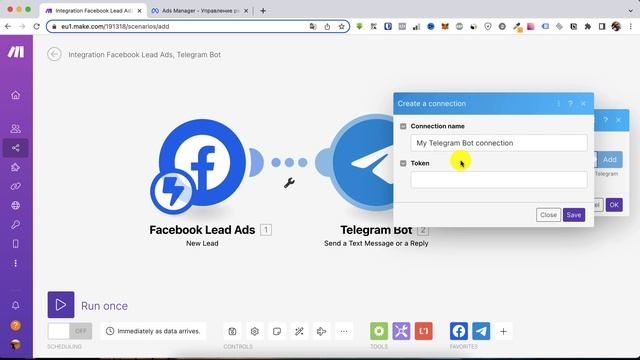Select Facebook favorite icon in bottom bar

[x=459, y=331]
